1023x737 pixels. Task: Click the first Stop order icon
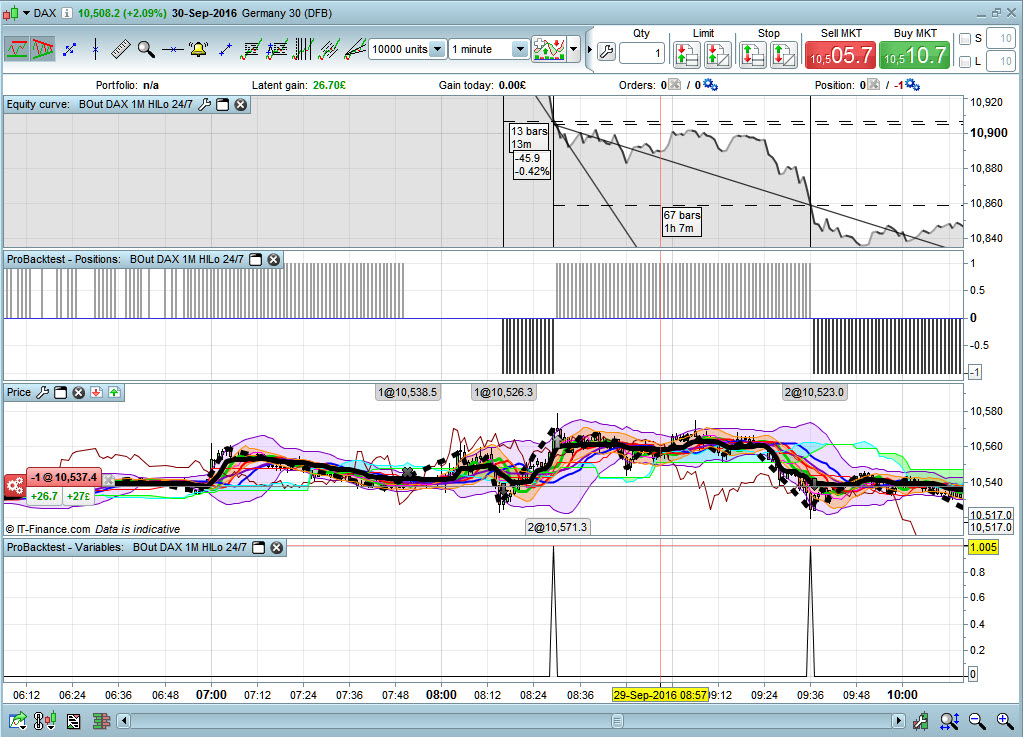tap(752, 55)
